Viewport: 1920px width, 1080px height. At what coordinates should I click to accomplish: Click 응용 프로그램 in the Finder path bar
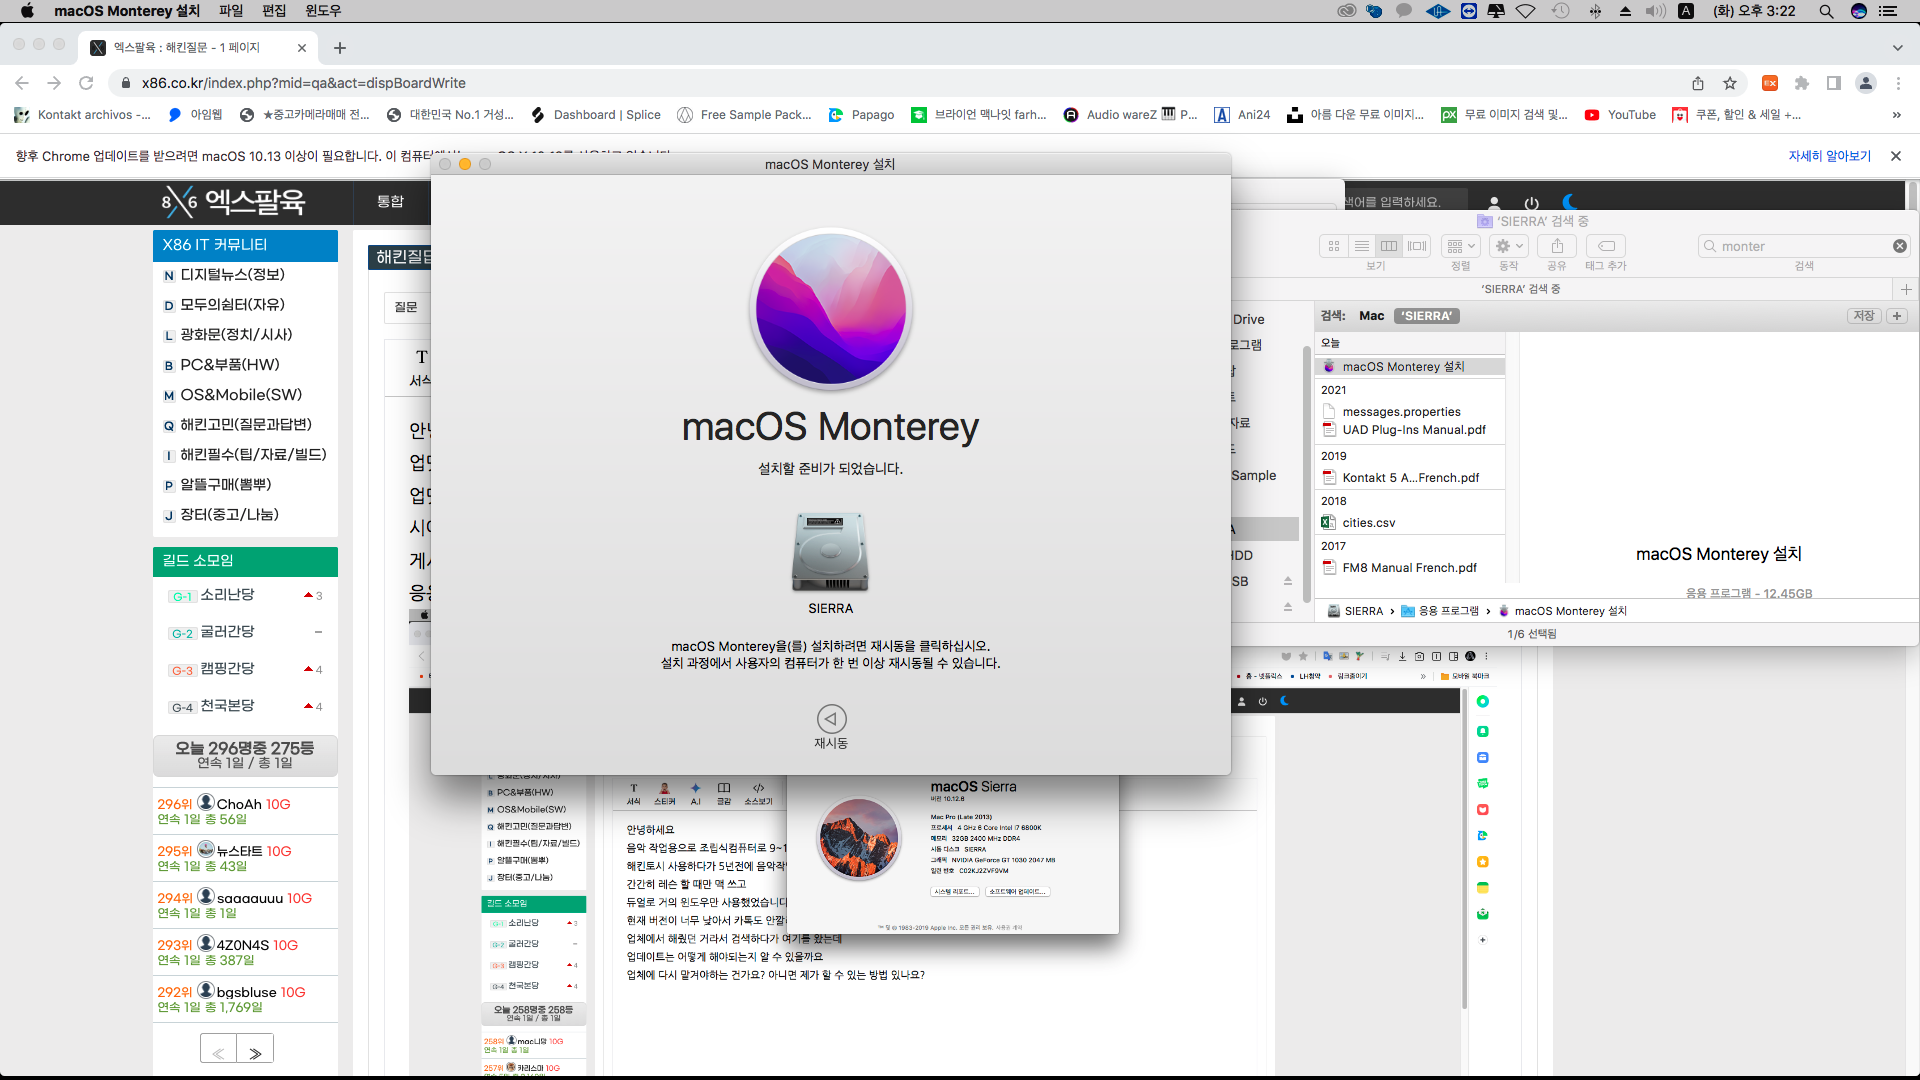pos(1440,611)
